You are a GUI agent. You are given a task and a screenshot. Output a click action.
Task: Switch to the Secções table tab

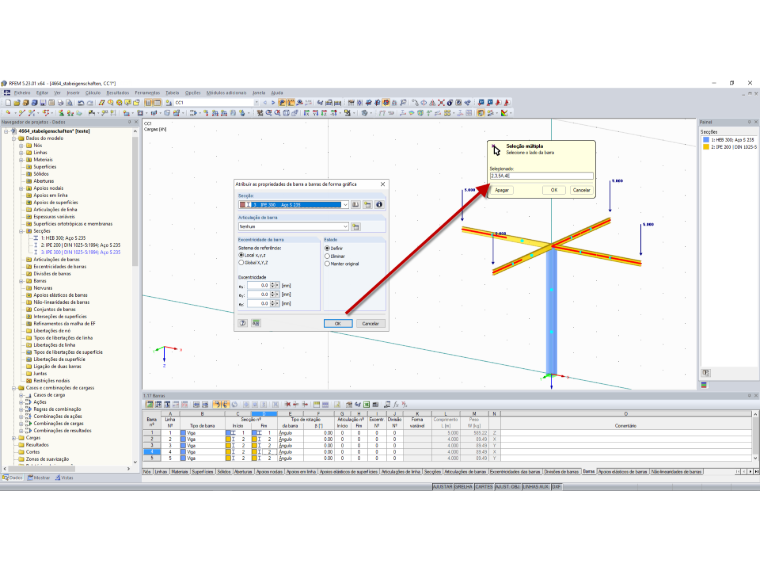[x=432, y=471]
